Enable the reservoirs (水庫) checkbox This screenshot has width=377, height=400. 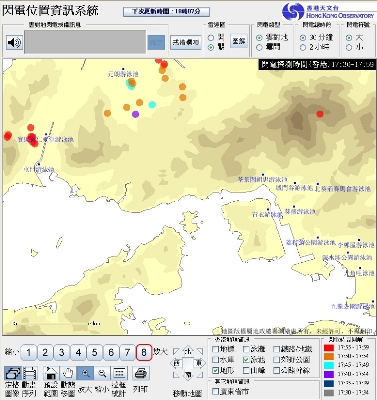216,360
